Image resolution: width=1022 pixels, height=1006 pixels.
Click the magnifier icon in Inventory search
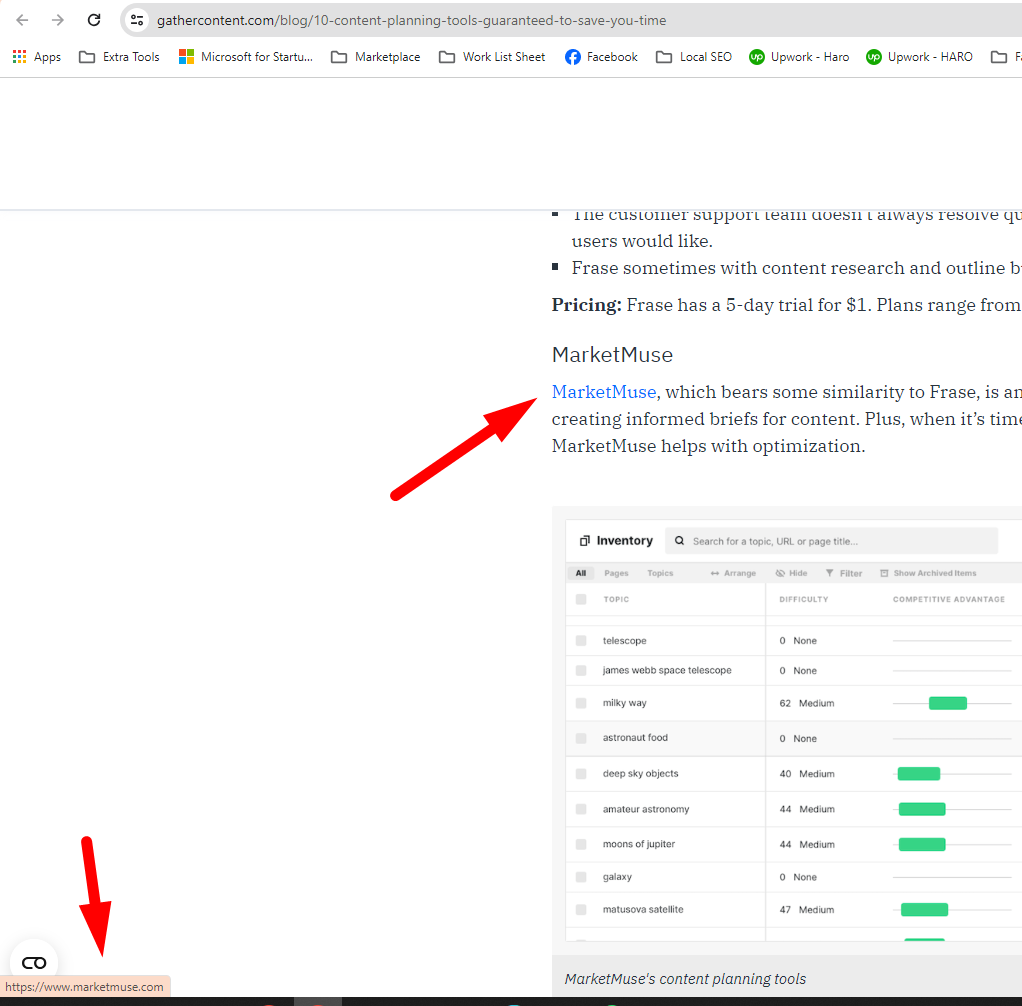tap(679, 541)
